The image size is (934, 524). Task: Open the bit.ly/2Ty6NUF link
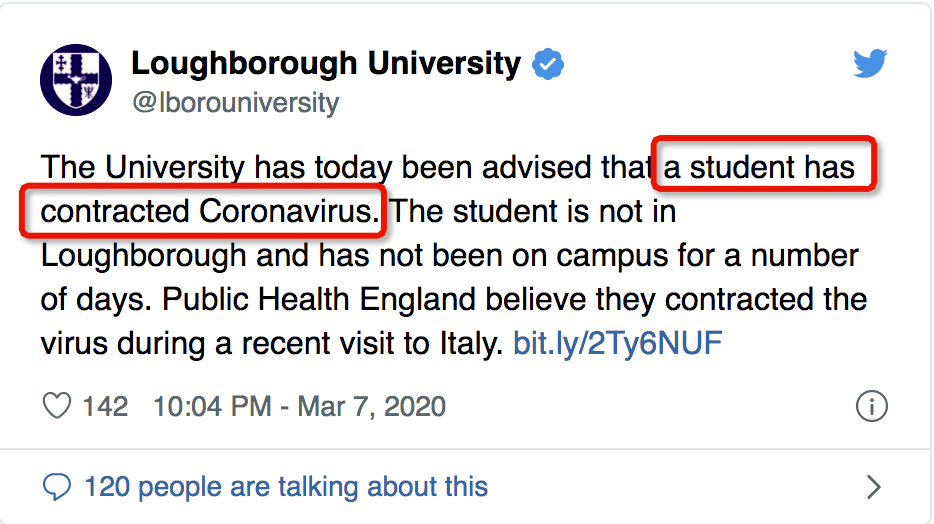(x=618, y=343)
